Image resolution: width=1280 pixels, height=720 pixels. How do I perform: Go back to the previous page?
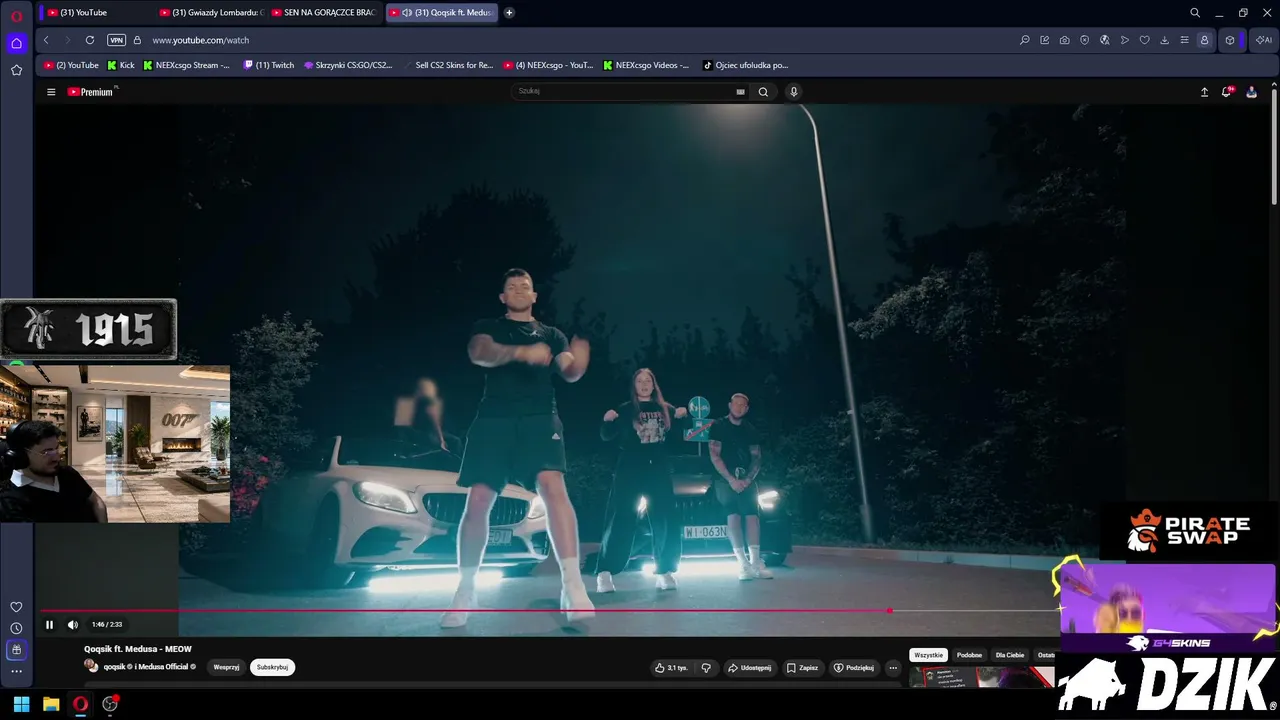(x=46, y=40)
